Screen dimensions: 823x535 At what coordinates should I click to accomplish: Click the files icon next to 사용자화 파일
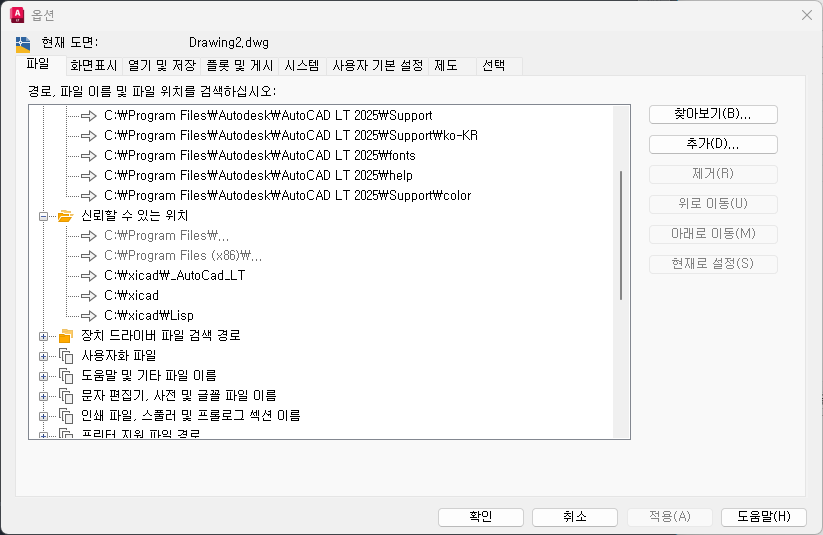66,356
